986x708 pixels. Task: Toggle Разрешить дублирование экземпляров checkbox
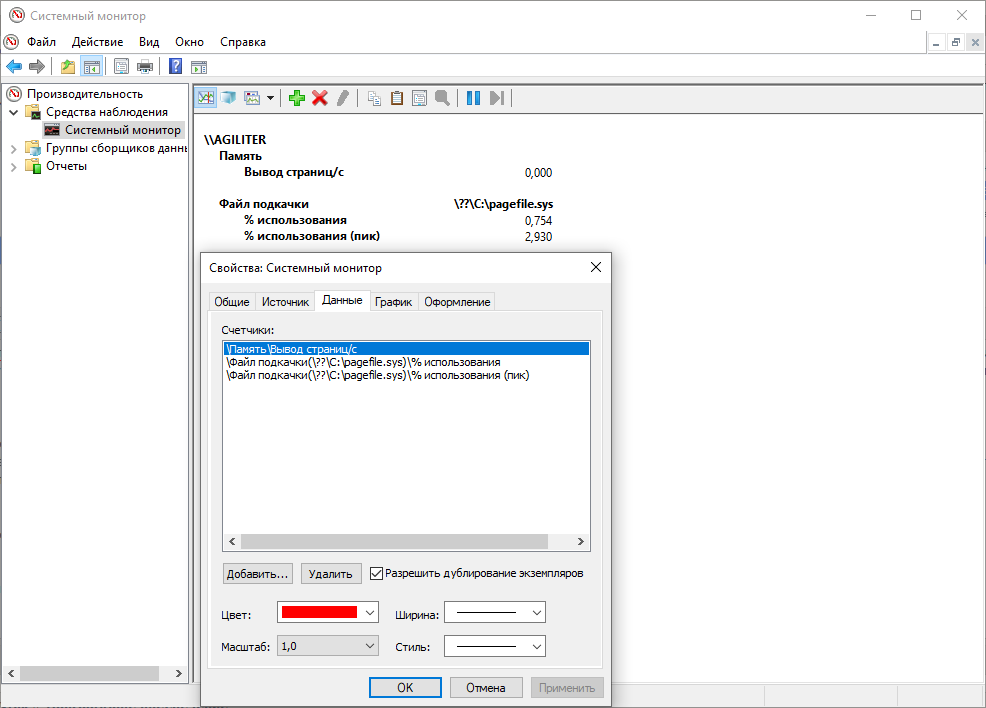376,573
